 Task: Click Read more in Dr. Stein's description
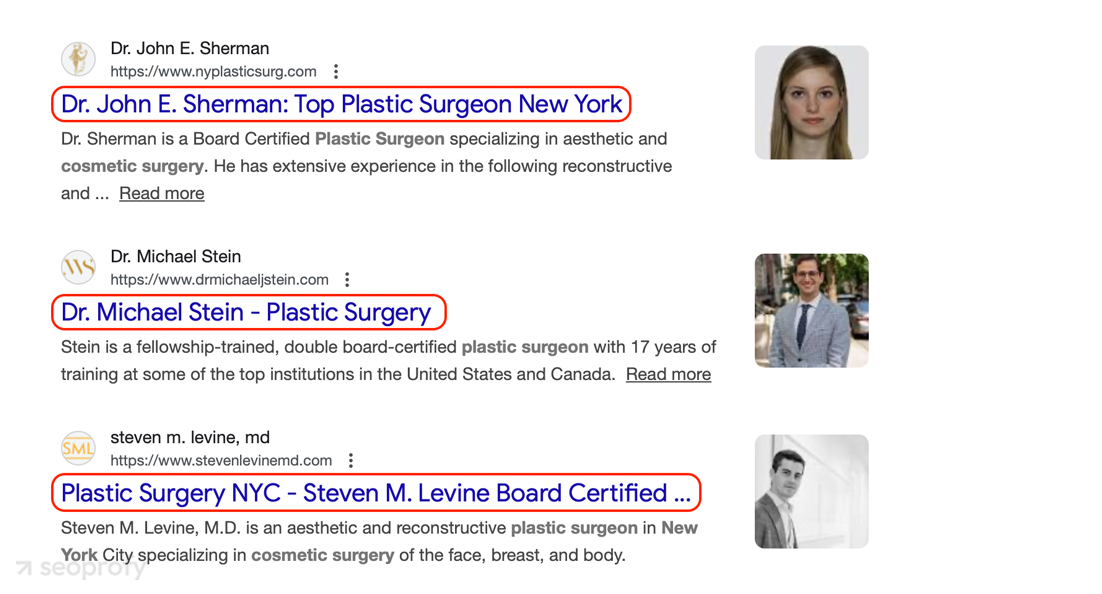(668, 374)
